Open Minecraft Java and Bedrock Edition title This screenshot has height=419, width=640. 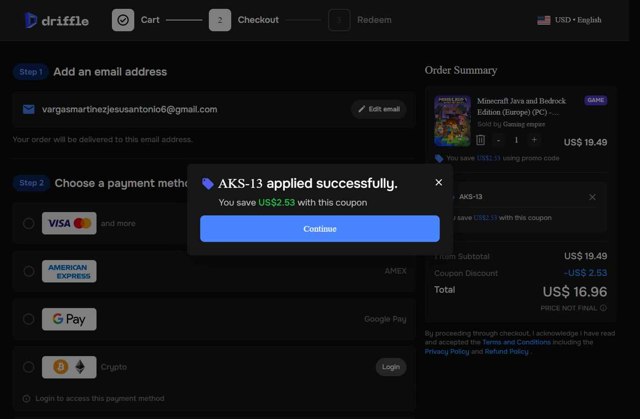[x=521, y=106]
